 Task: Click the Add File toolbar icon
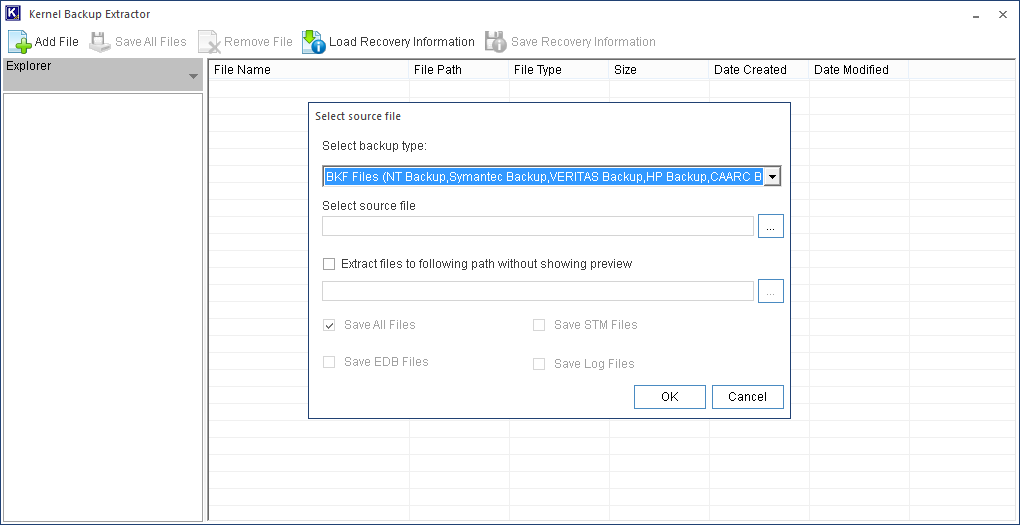pos(20,42)
